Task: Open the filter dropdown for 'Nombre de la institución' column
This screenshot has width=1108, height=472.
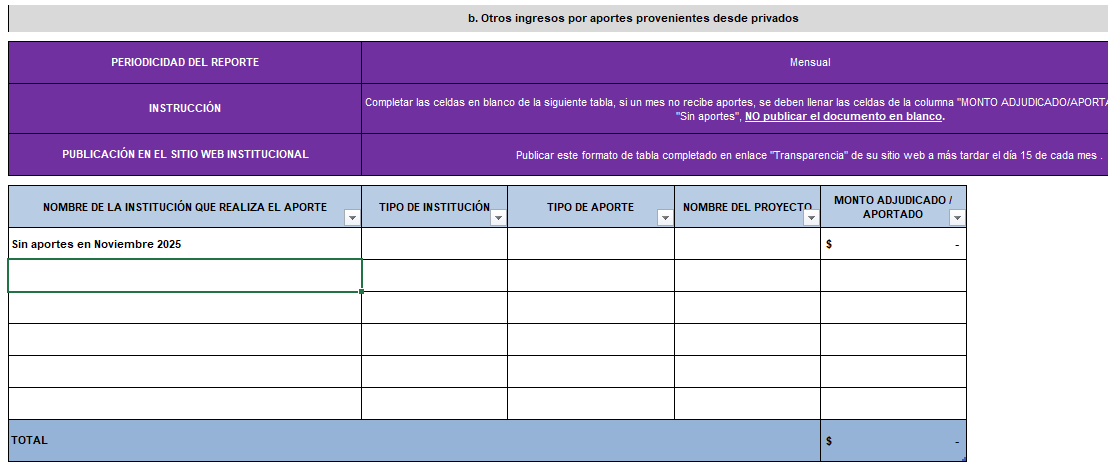Action: [x=351, y=217]
